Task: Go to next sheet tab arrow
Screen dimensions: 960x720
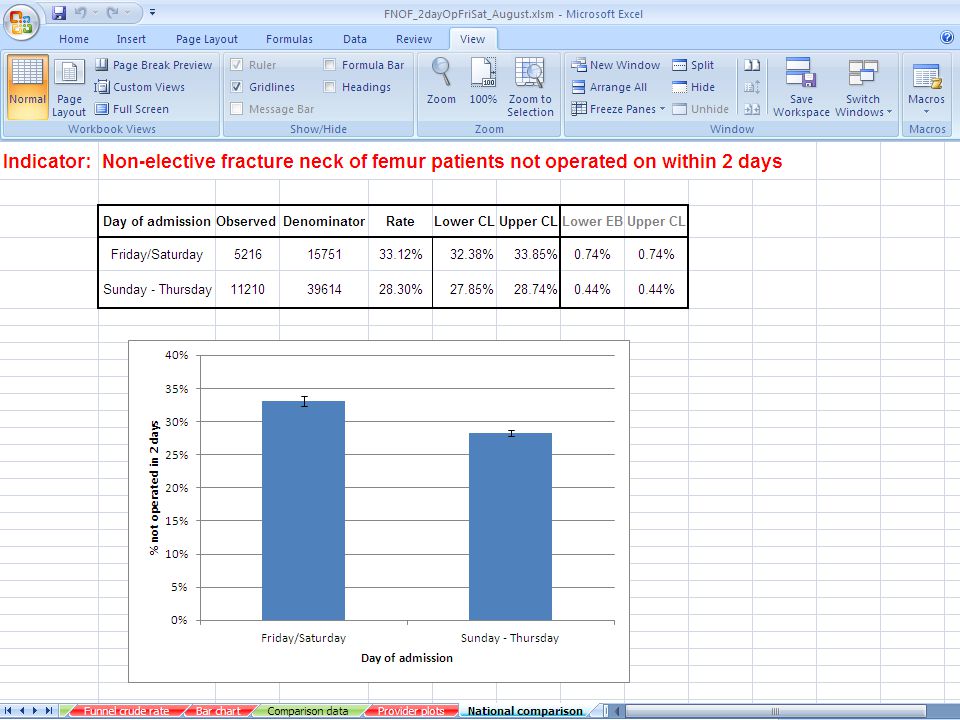Action: 35,711
